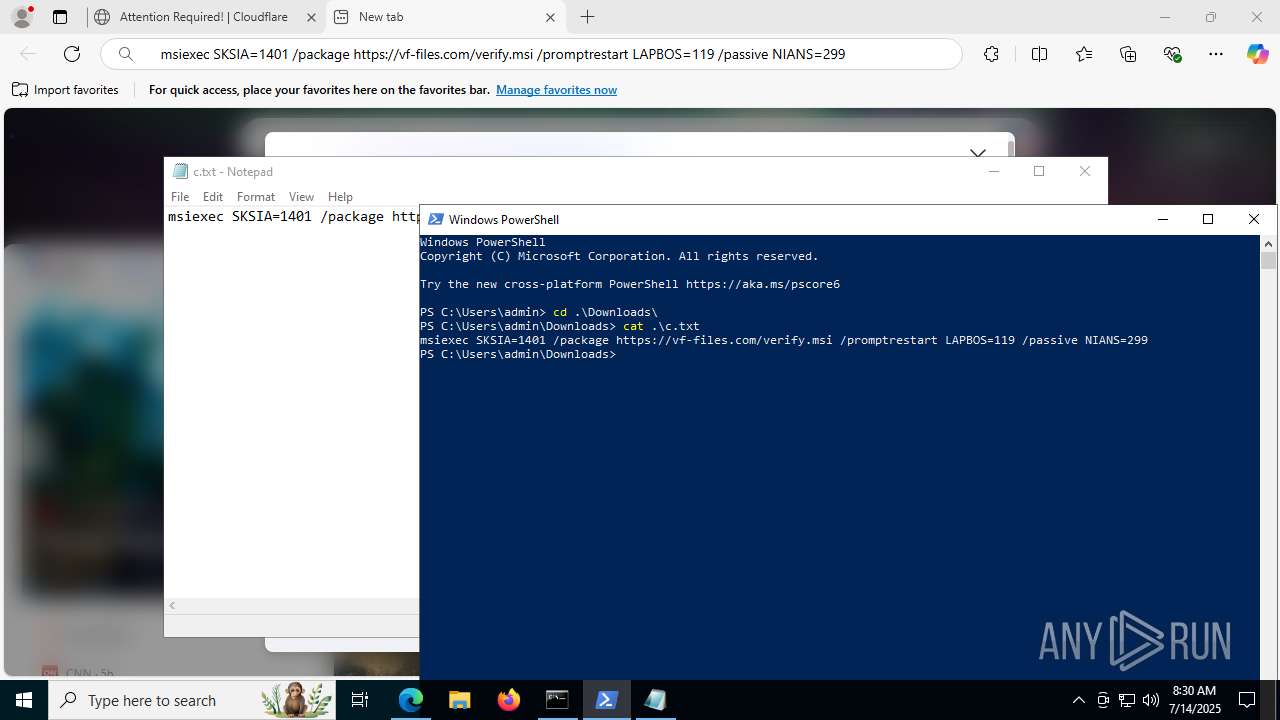
Task: Open the taskbar clock and date
Action: point(1196,700)
